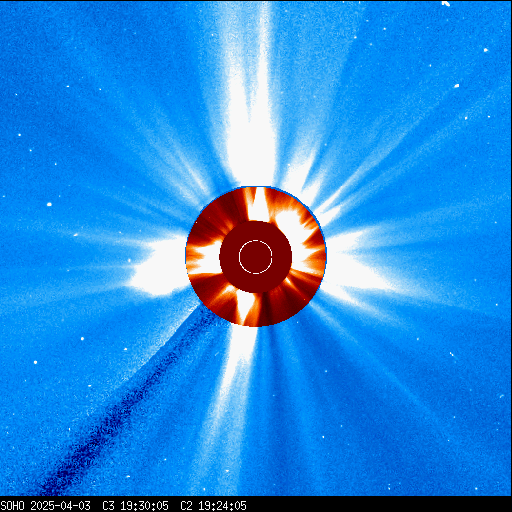Click the dark red central occulting disk

[256, 257]
